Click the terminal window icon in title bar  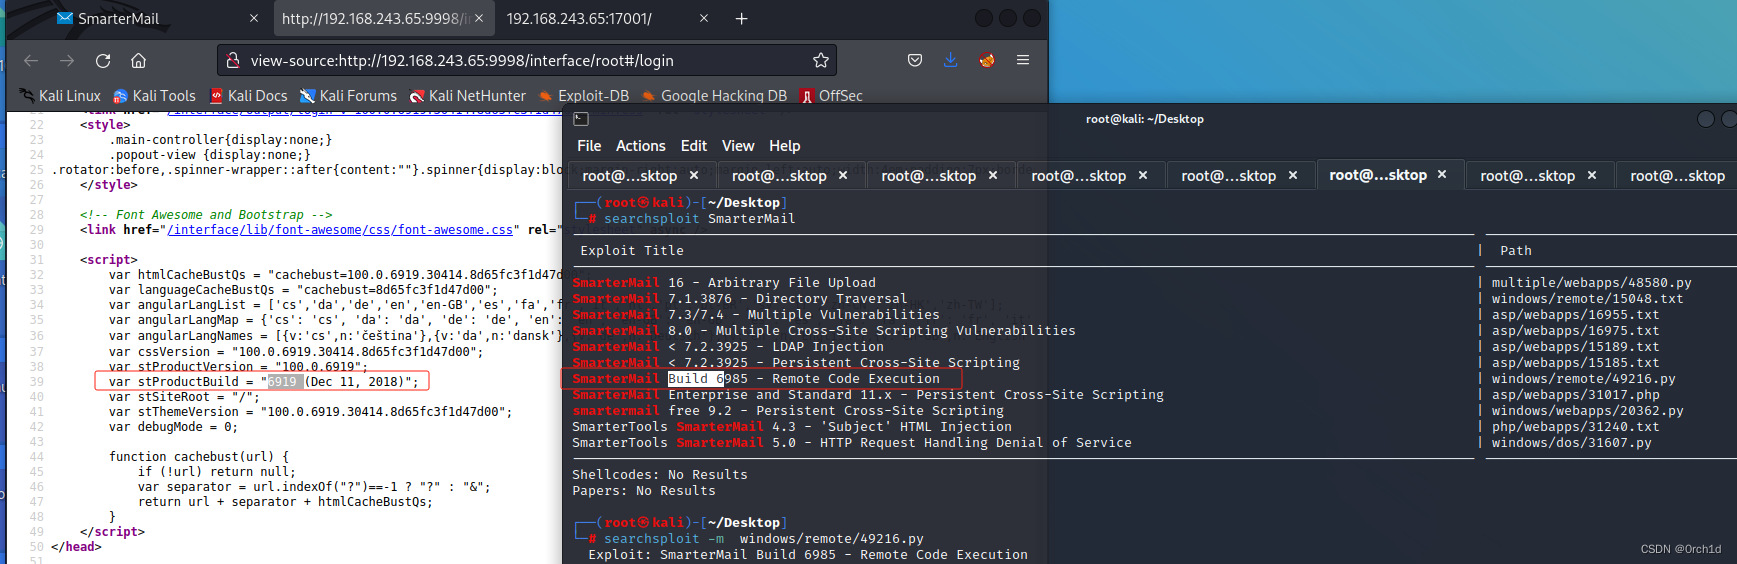click(x=581, y=119)
